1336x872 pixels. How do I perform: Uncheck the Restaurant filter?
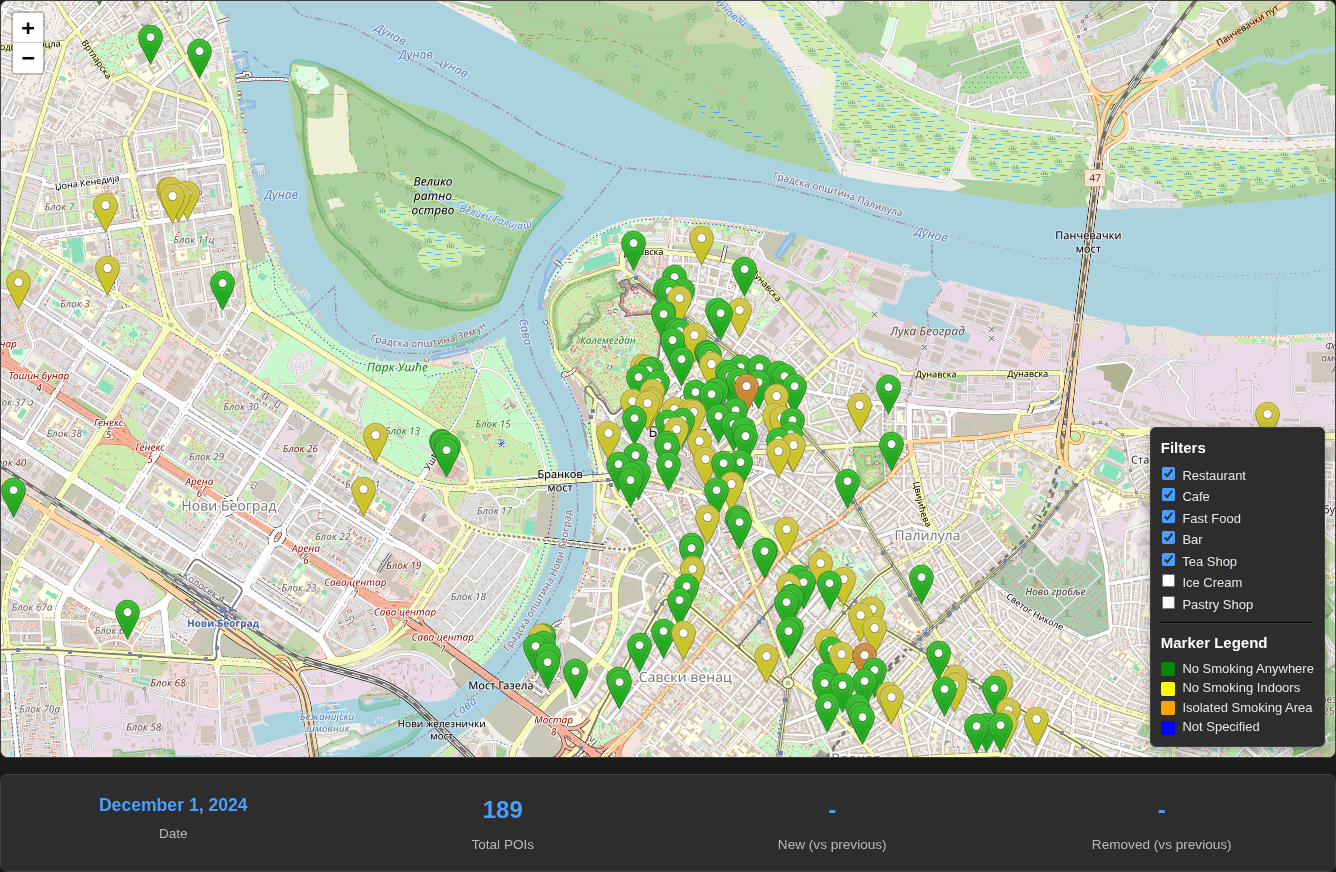click(1168, 473)
